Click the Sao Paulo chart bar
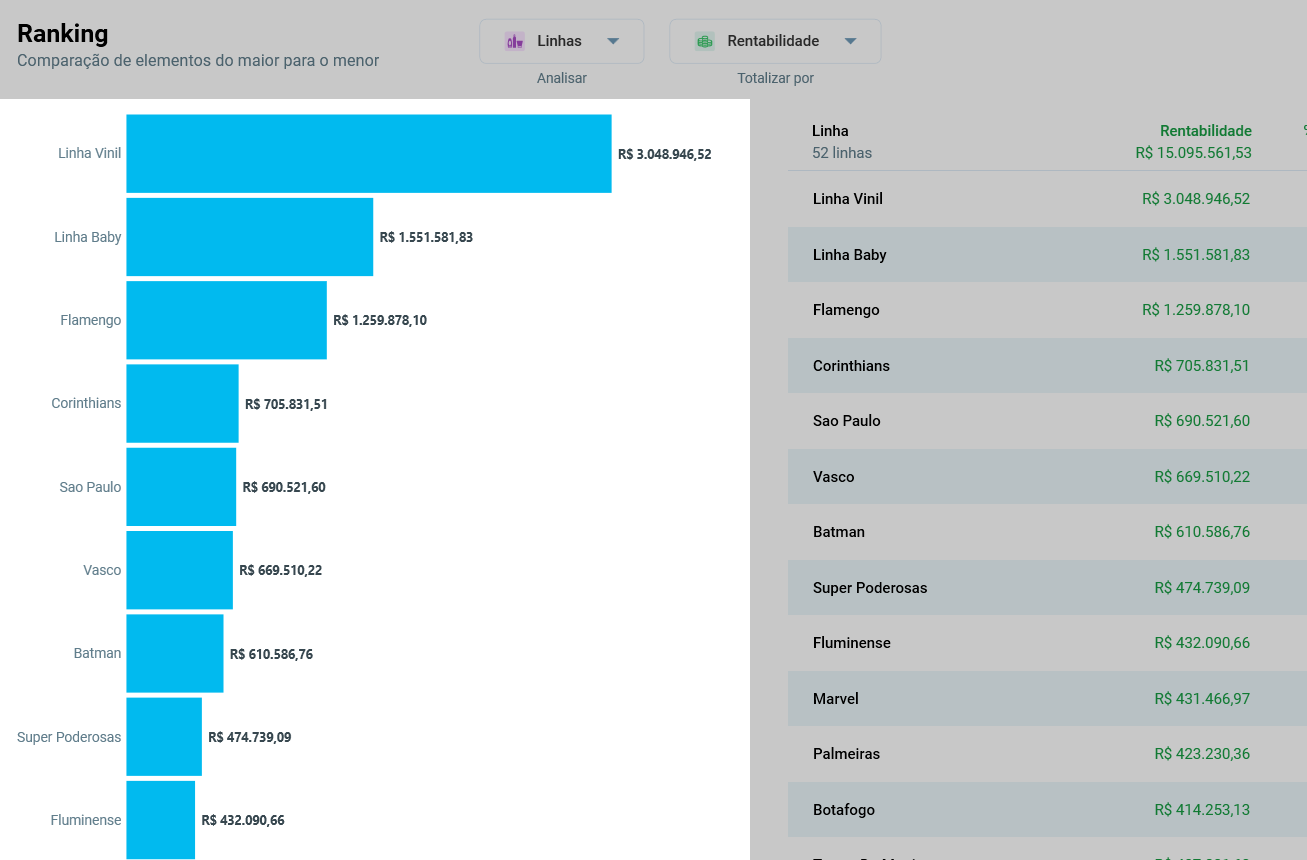This screenshot has width=1307, height=860. [x=181, y=487]
